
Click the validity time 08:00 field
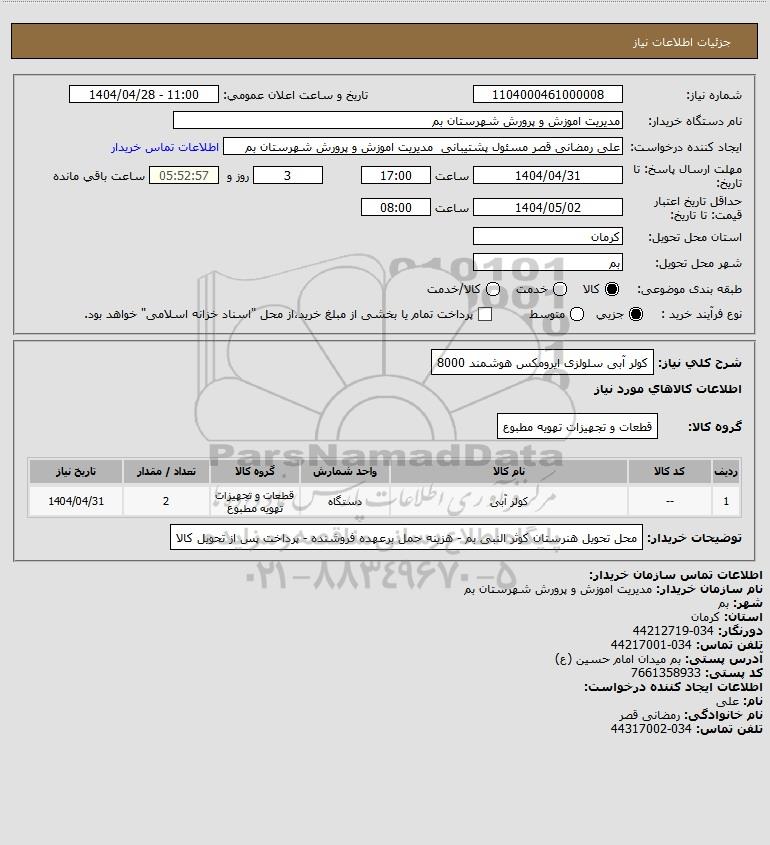396,207
